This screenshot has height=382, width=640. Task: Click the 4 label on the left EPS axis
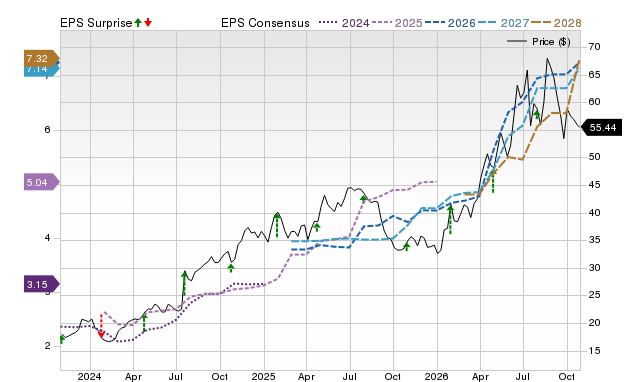pyautogui.click(x=47, y=238)
